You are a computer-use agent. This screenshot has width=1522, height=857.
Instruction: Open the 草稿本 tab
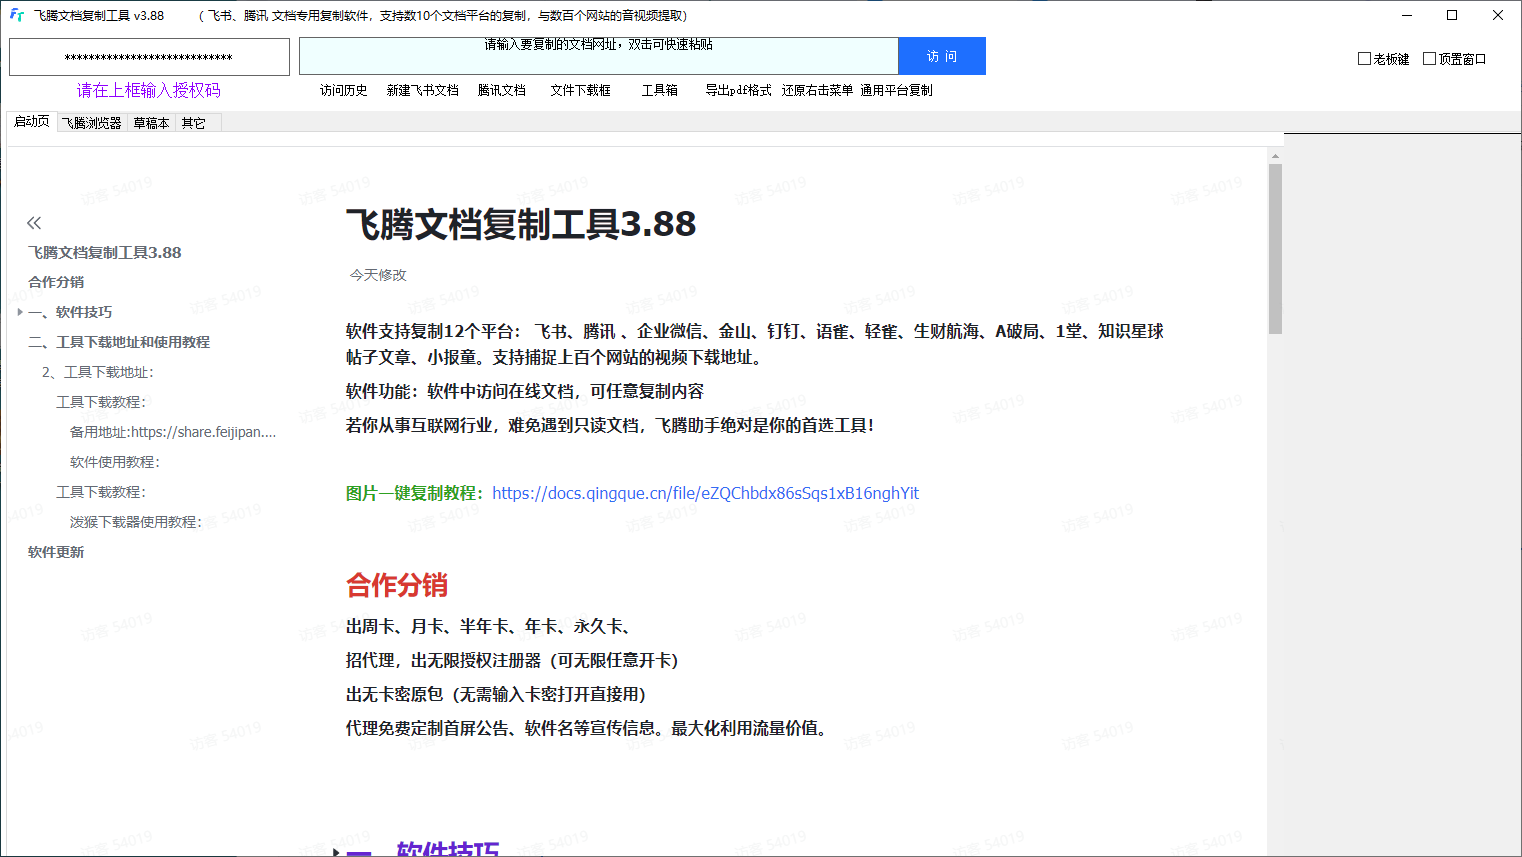click(x=151, y=123)
